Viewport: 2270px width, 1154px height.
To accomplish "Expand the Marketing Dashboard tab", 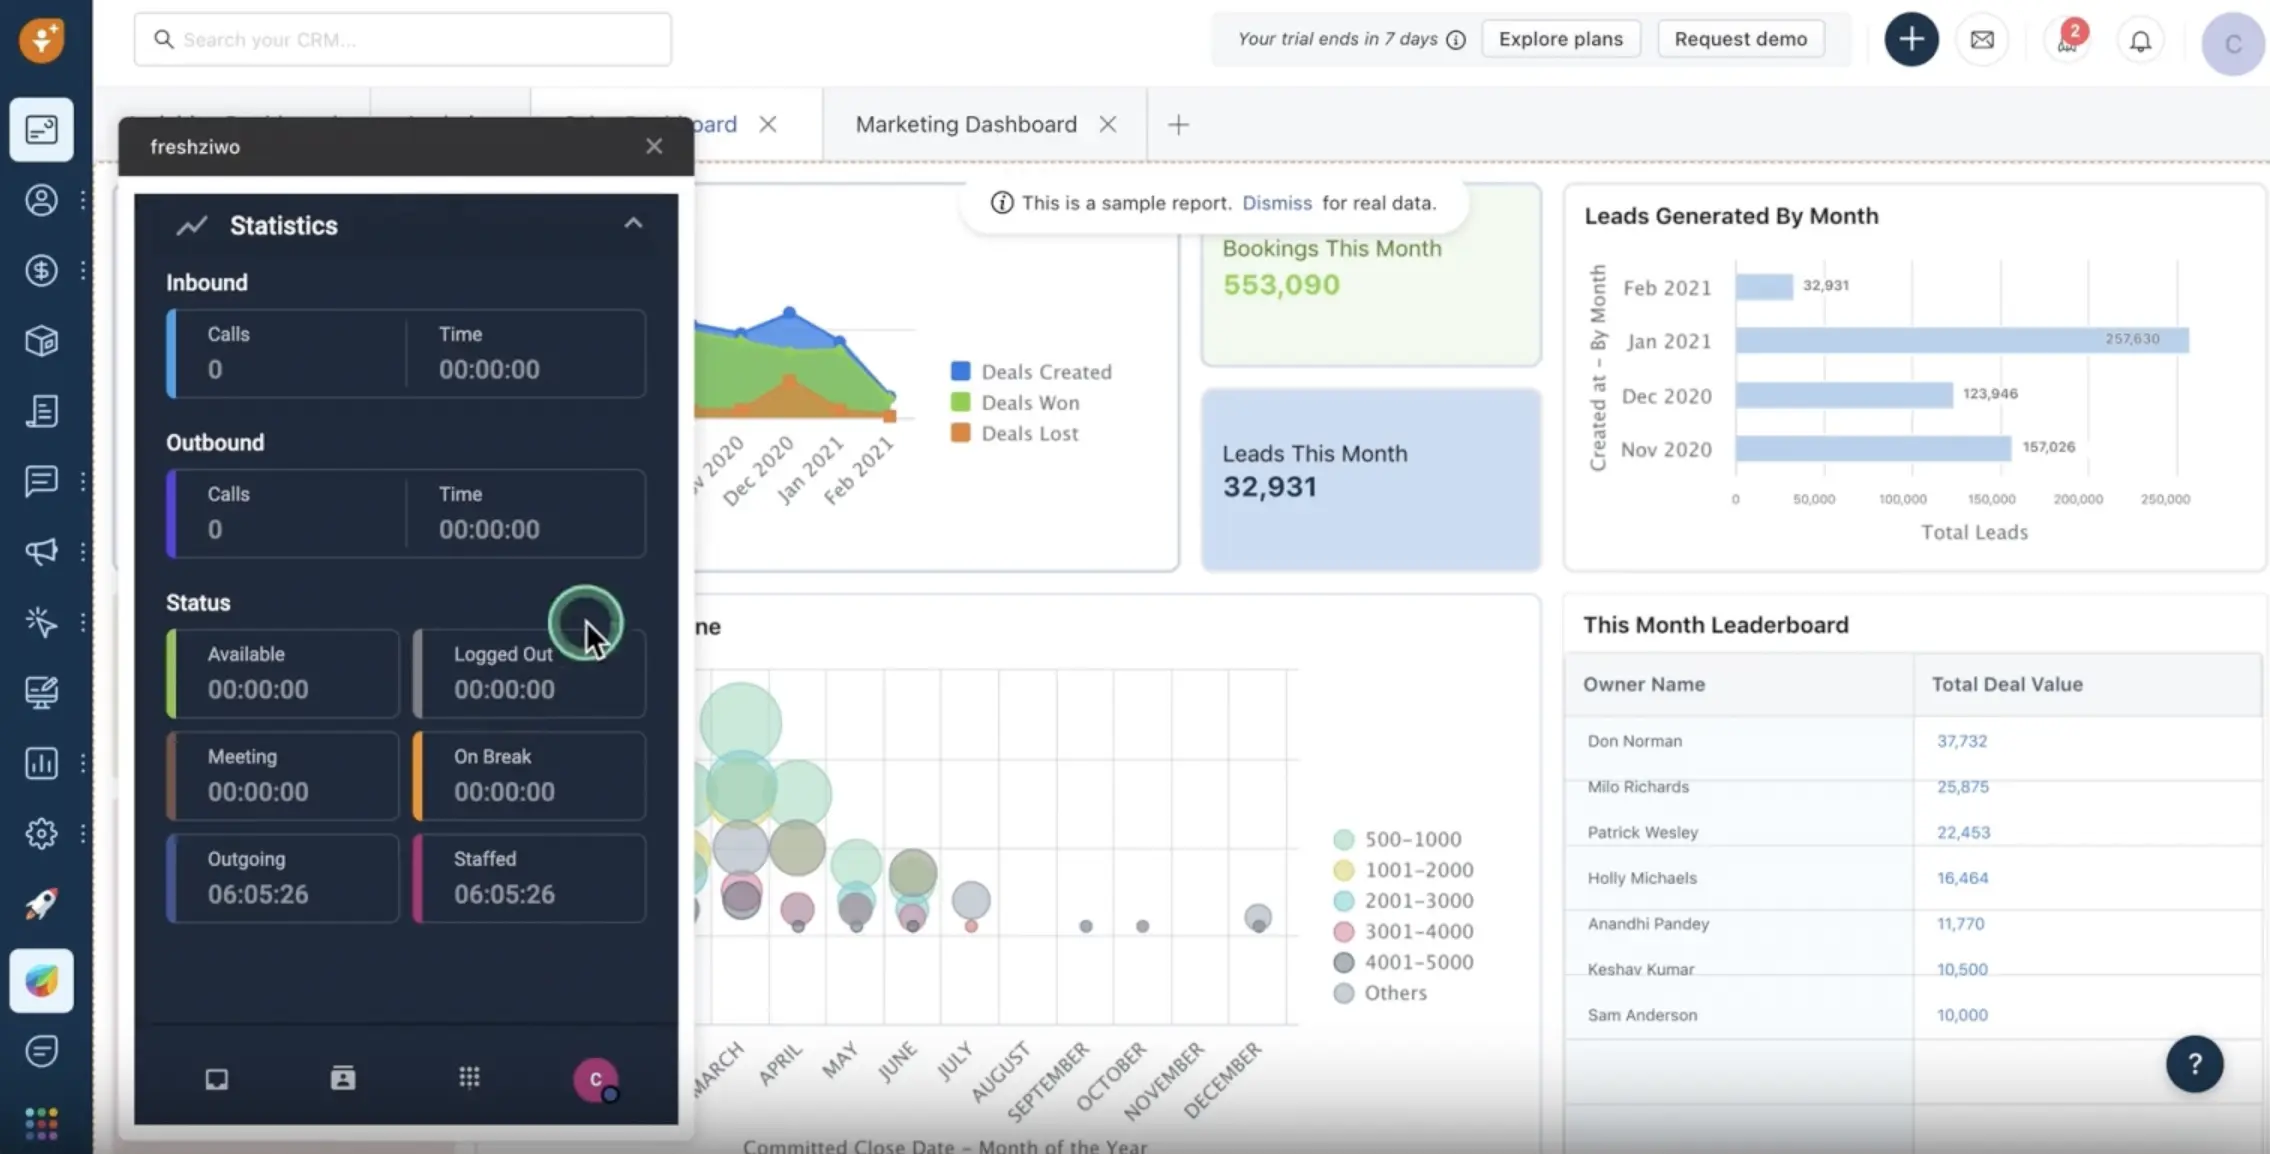I will [x=967, y=124].
